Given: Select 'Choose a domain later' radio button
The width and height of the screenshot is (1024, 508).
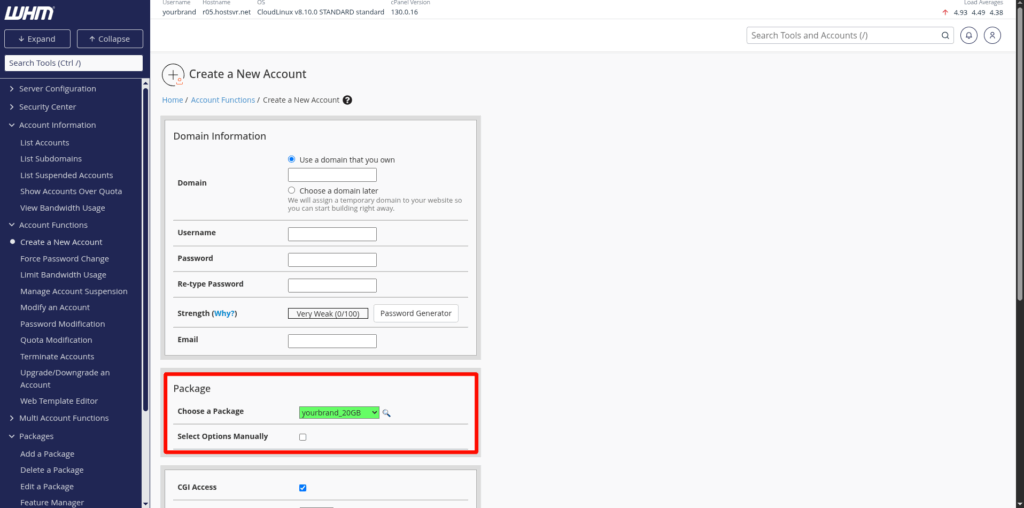Looking at the screenshot, I should click(x=292, y=190).
